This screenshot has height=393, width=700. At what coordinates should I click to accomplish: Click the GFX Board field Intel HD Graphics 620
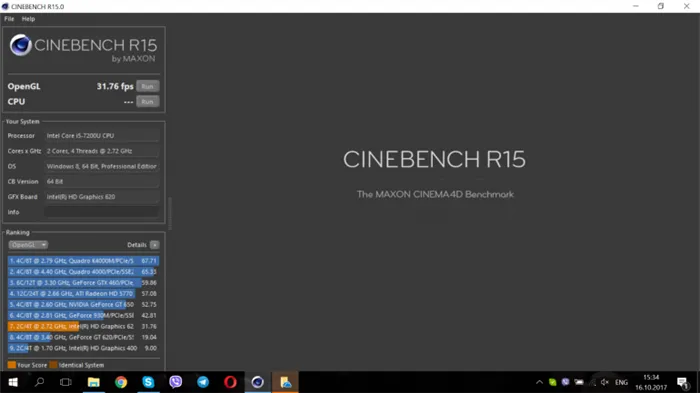point(102,197)
